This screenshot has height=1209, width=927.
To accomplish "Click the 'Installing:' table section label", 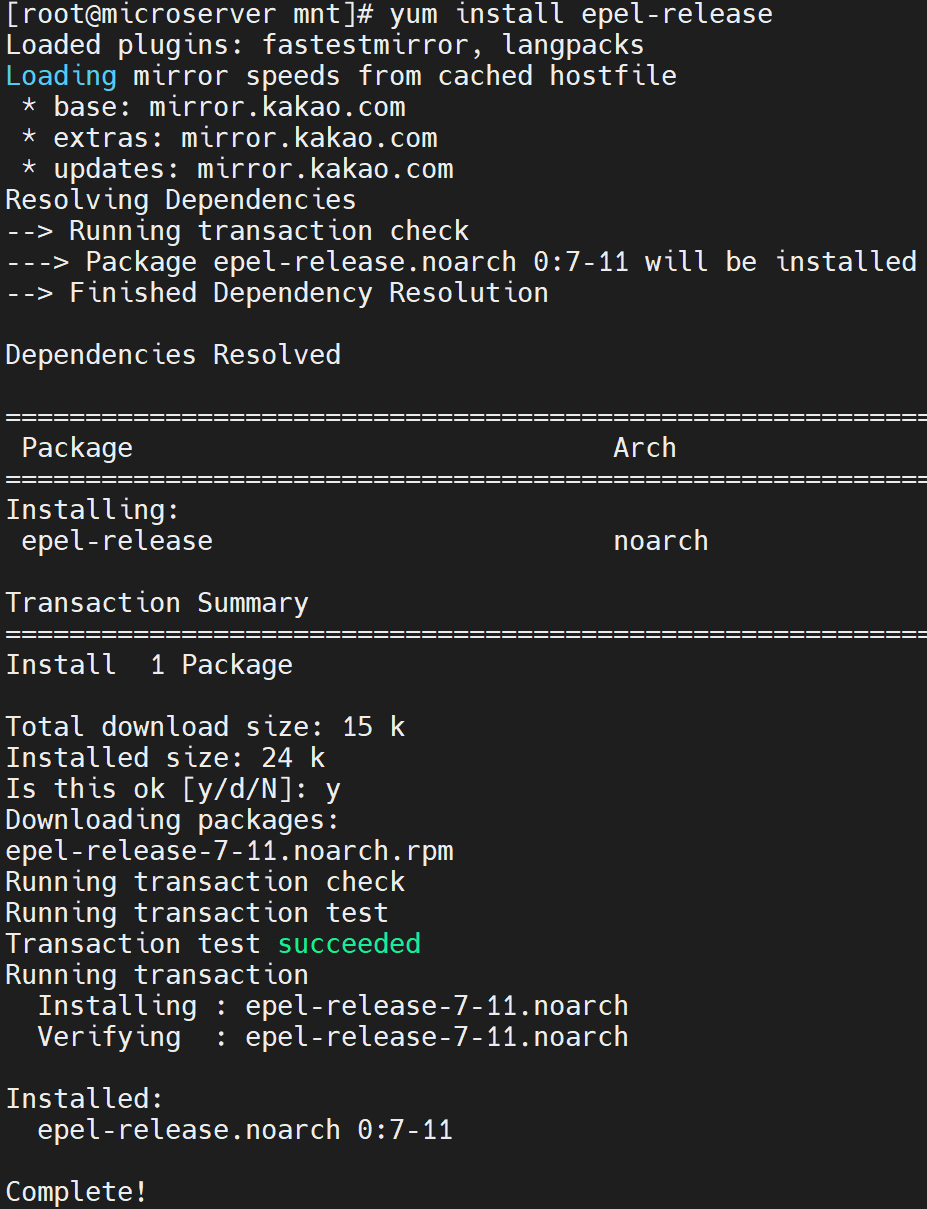I will (x=93, y=510).
